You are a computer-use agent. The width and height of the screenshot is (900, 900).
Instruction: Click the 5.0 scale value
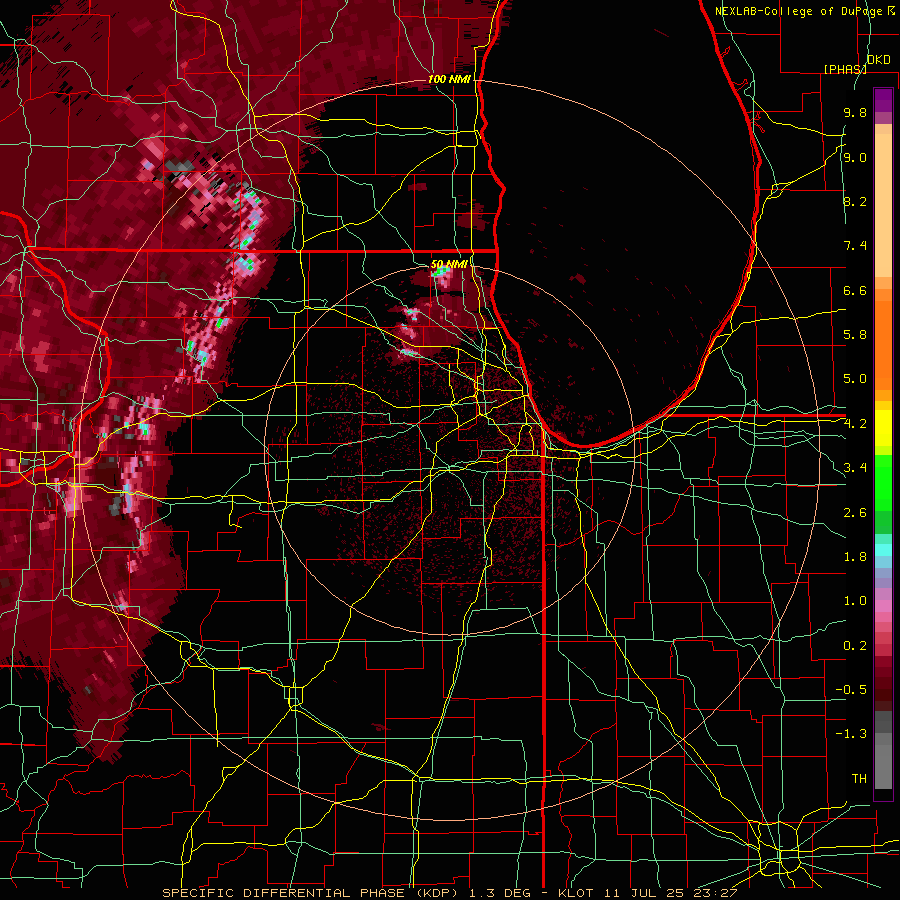pos(855,379)
